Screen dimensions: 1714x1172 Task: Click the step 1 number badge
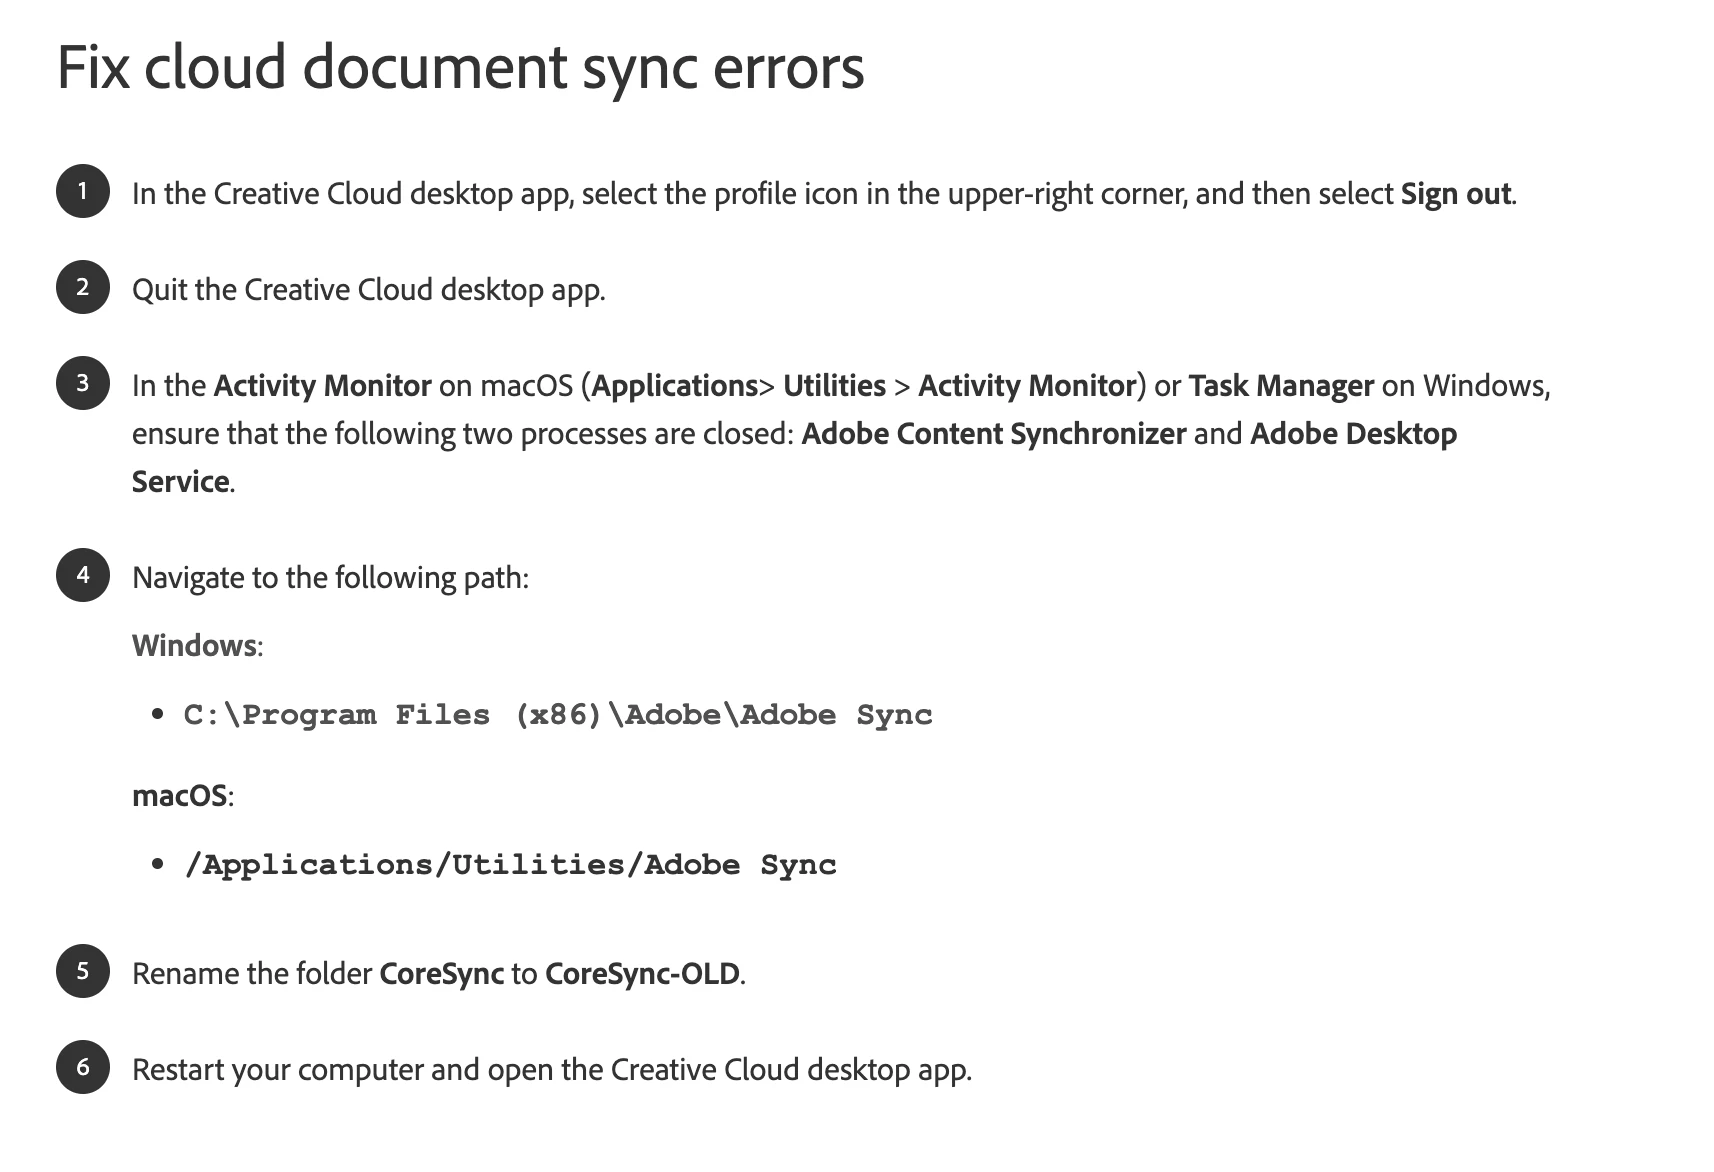pos(83,191)
